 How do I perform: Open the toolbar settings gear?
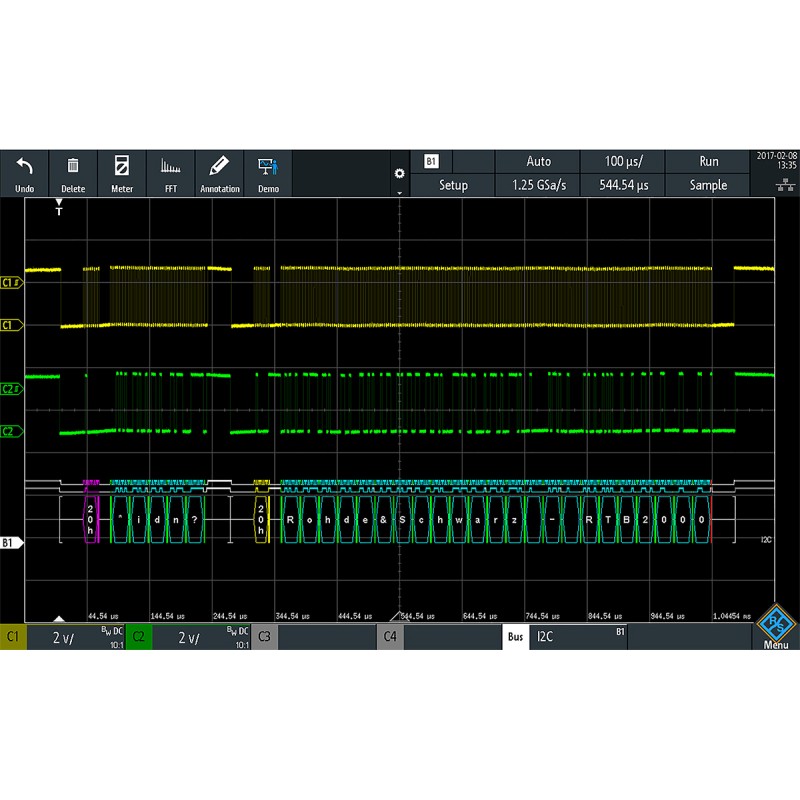pos(400,172)
